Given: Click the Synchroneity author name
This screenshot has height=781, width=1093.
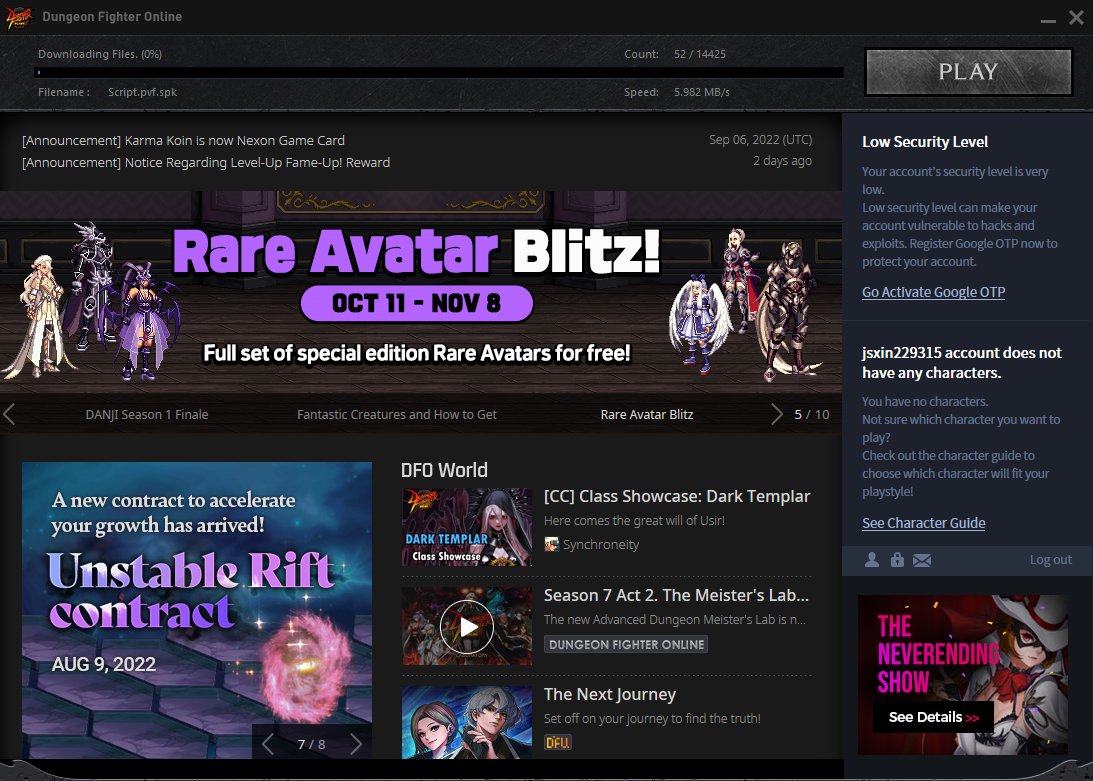Looking at the screenshot, I should [x=601, y=545].
